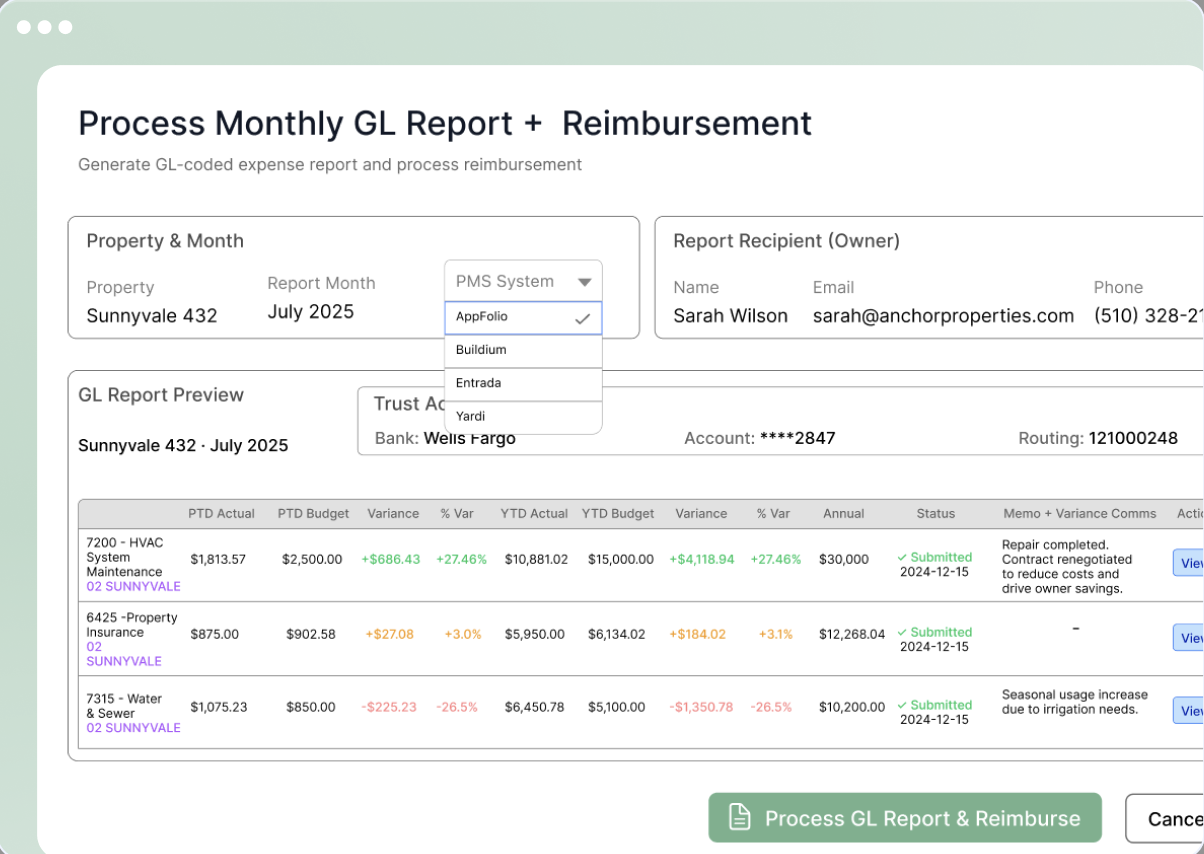Click the YTD actual value $6,450.78
This screenshot has width=1204, height=854.
point(534,707)
